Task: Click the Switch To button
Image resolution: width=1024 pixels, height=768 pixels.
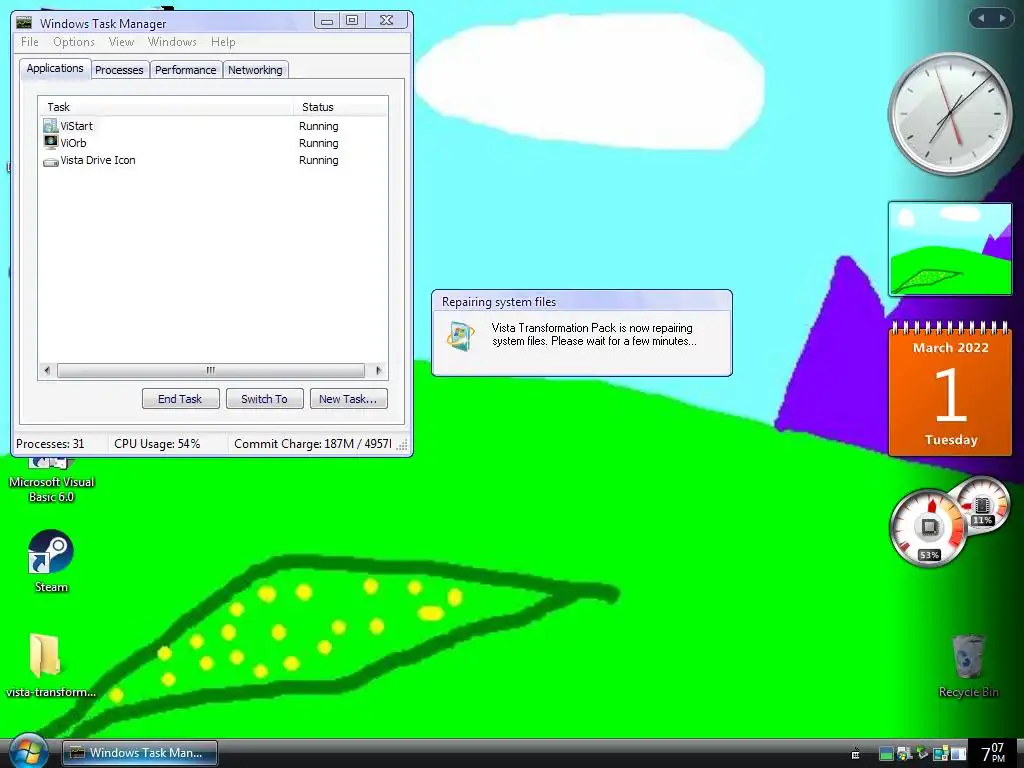Action: [264, 399]
